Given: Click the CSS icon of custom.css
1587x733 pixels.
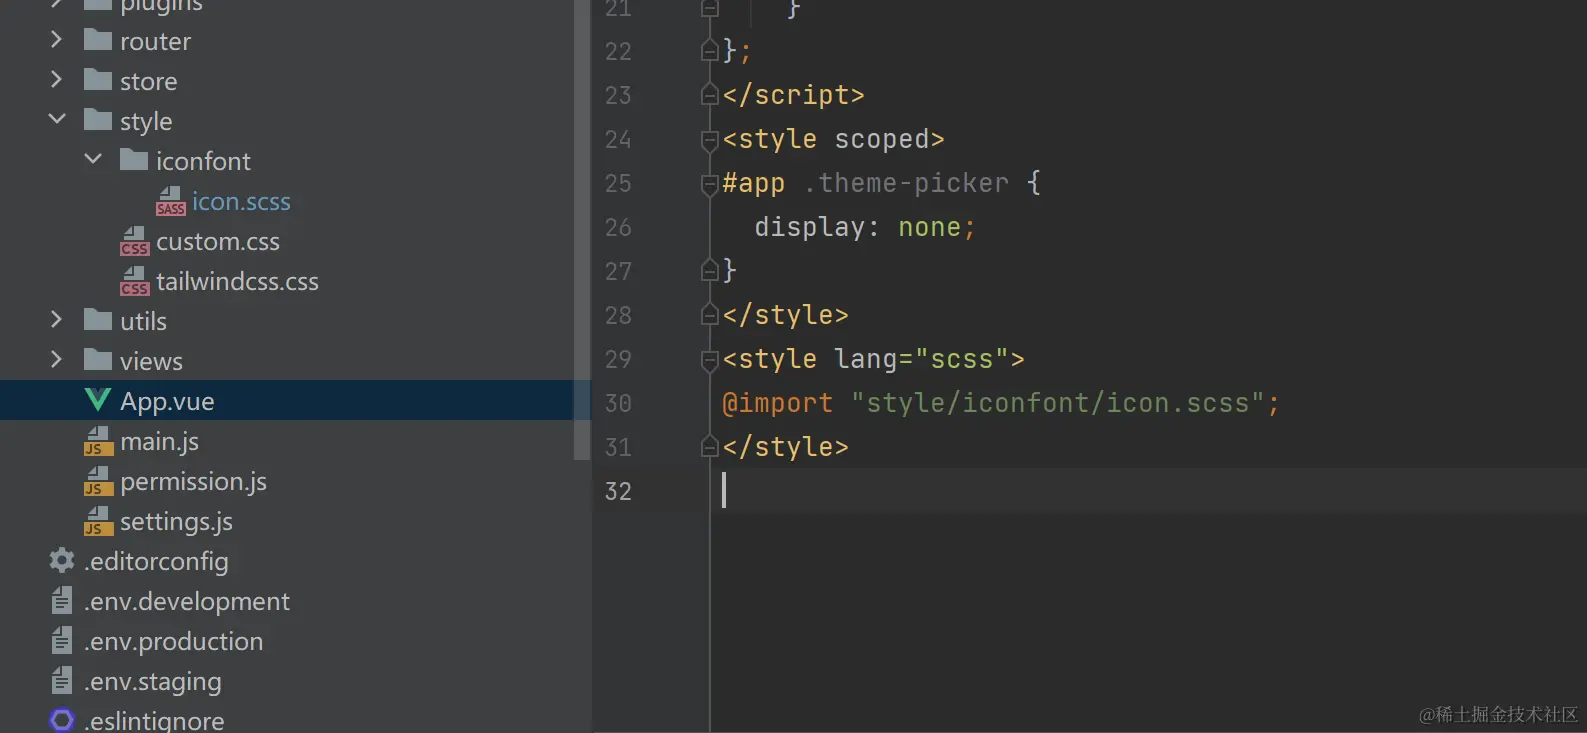Looking at the screenshot, I should coord(134,241).
